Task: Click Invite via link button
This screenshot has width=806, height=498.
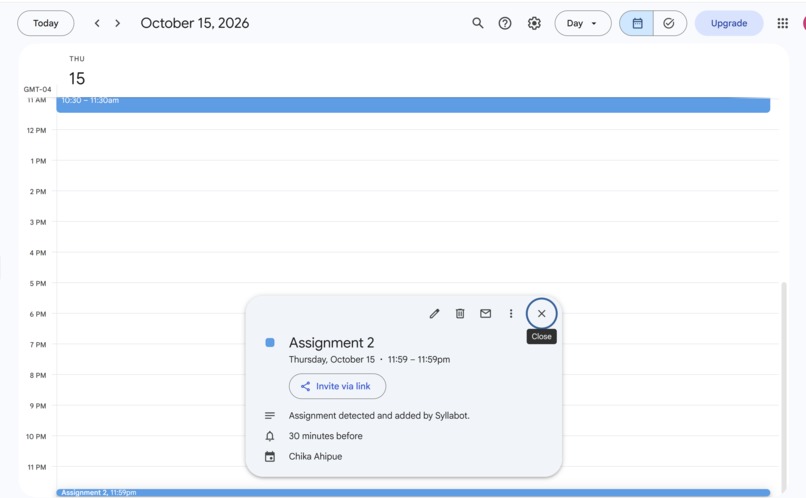Action: tap(337, 386)
